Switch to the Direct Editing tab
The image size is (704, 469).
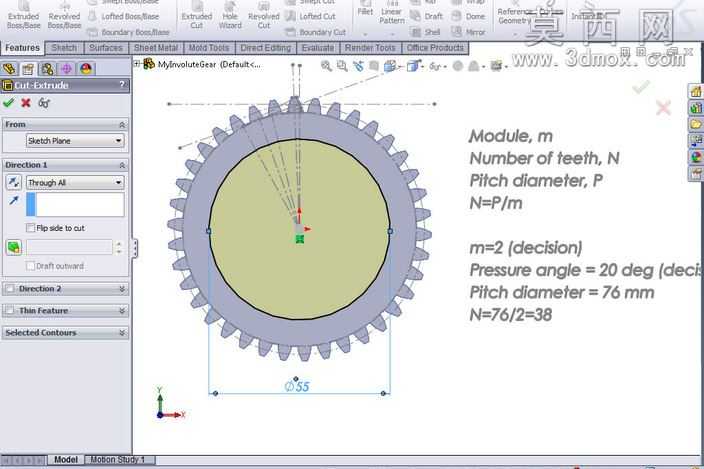[265, 48]
